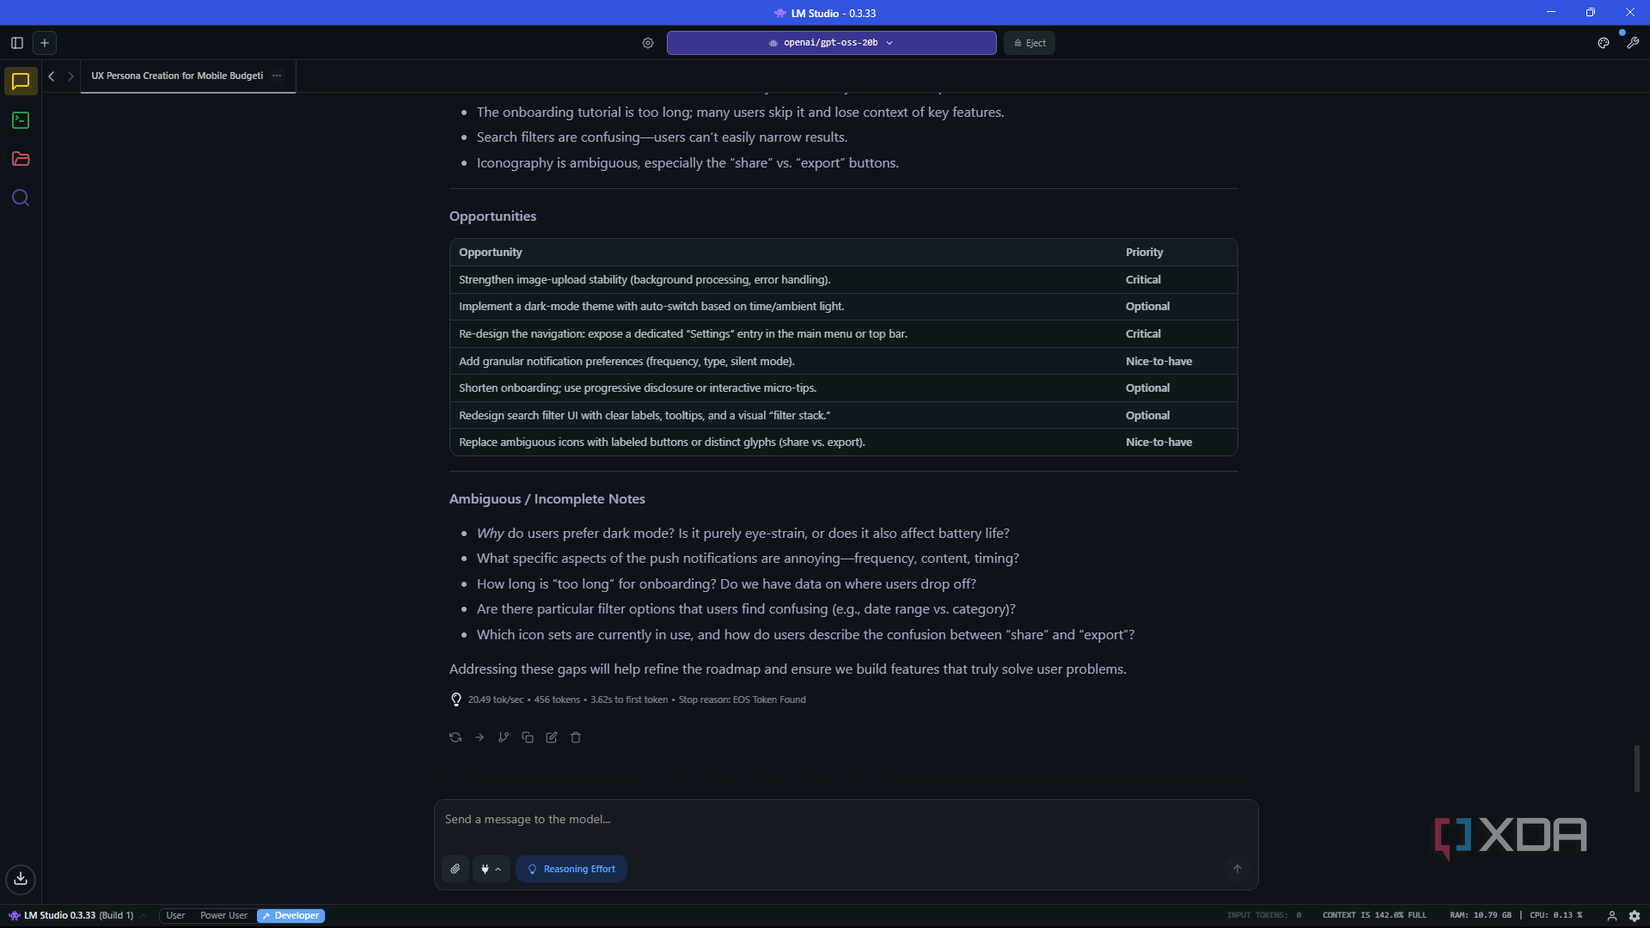The image size is (1650, 928).
Task: Select the image-upload stability opportunity row text
Action: click(x=644, y=280)
